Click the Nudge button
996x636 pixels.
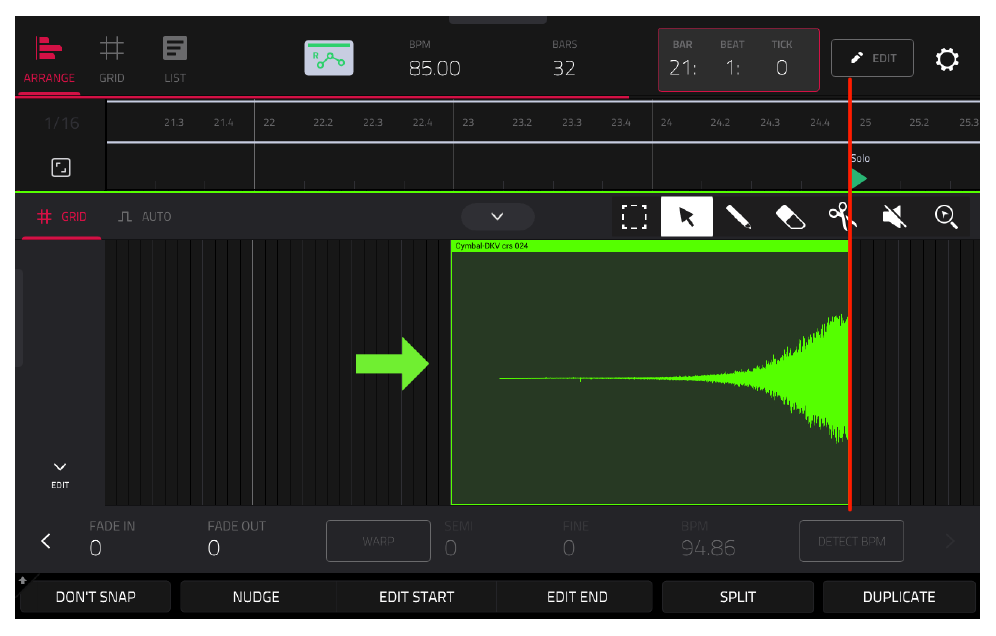[x=256, y=597]
